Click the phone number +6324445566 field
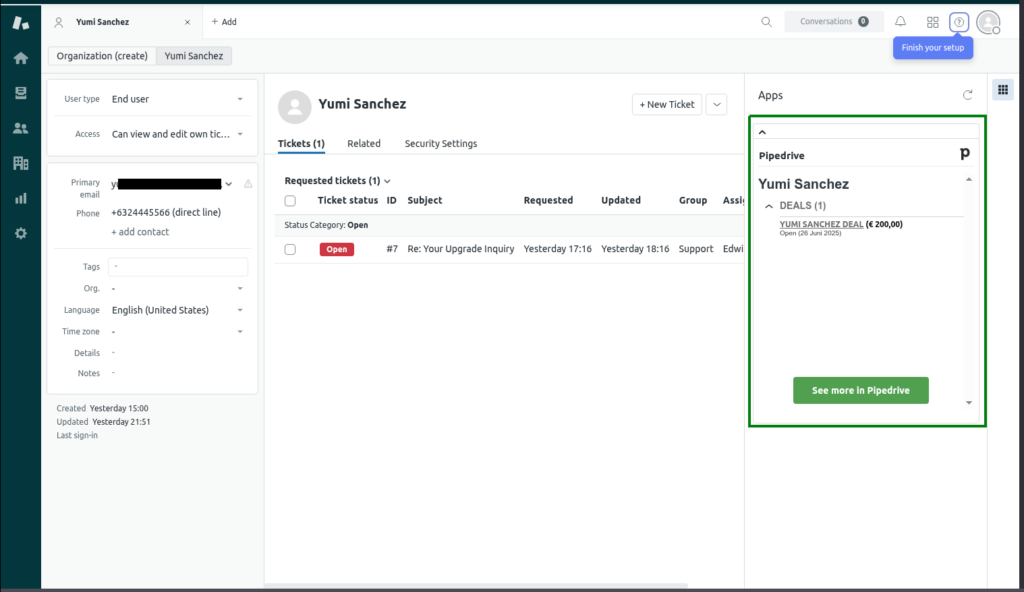The image size is (1024, 592). click(166, 212)
